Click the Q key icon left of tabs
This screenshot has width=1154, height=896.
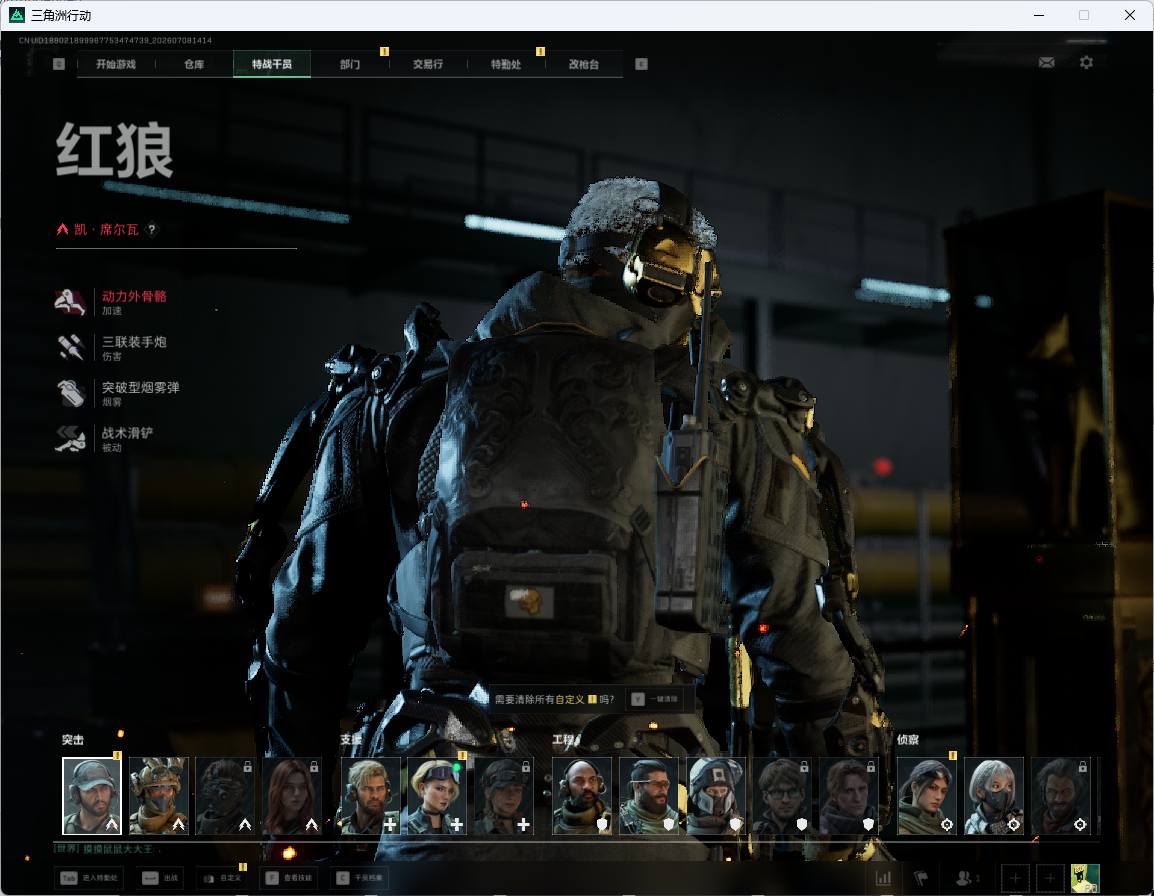pos(59,64)
